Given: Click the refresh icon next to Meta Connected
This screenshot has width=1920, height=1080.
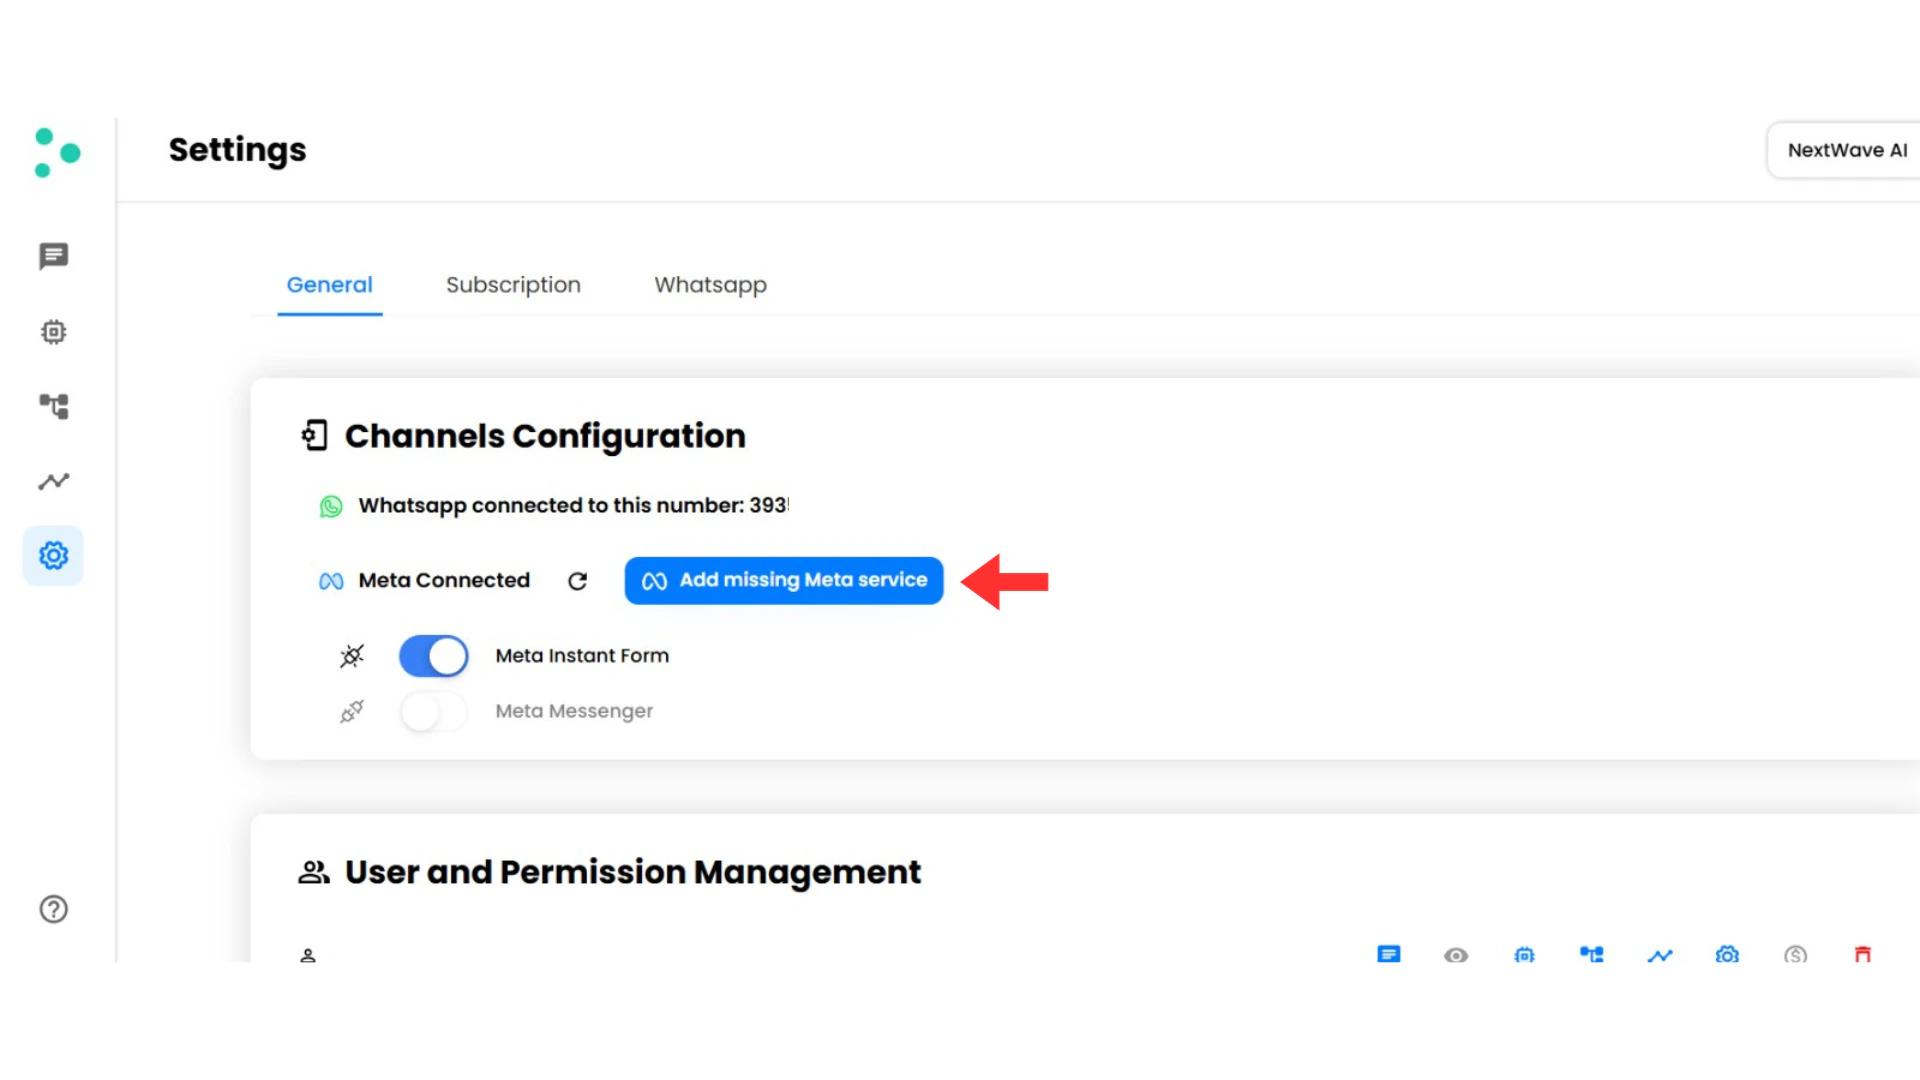Looking at the screenshot, I should (578, 581).
